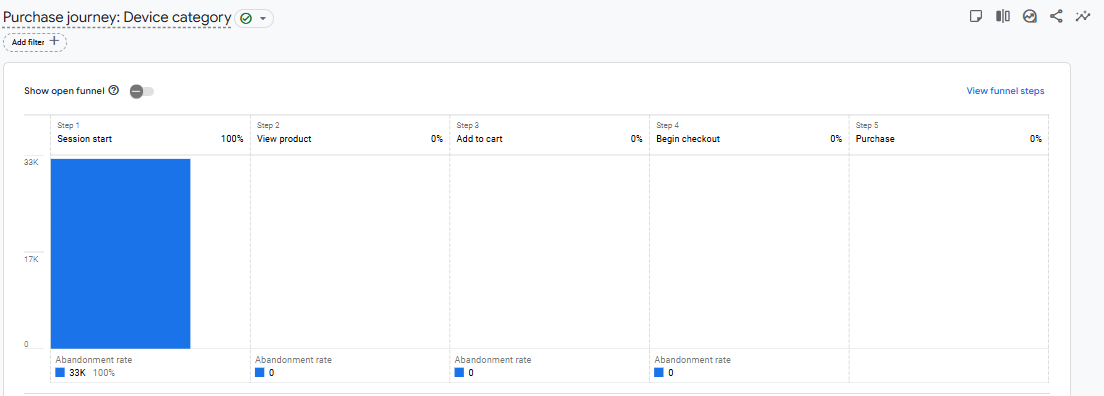Click the 17K axis label
This screenshot has width=1104, height=396.
click(32, 259)
